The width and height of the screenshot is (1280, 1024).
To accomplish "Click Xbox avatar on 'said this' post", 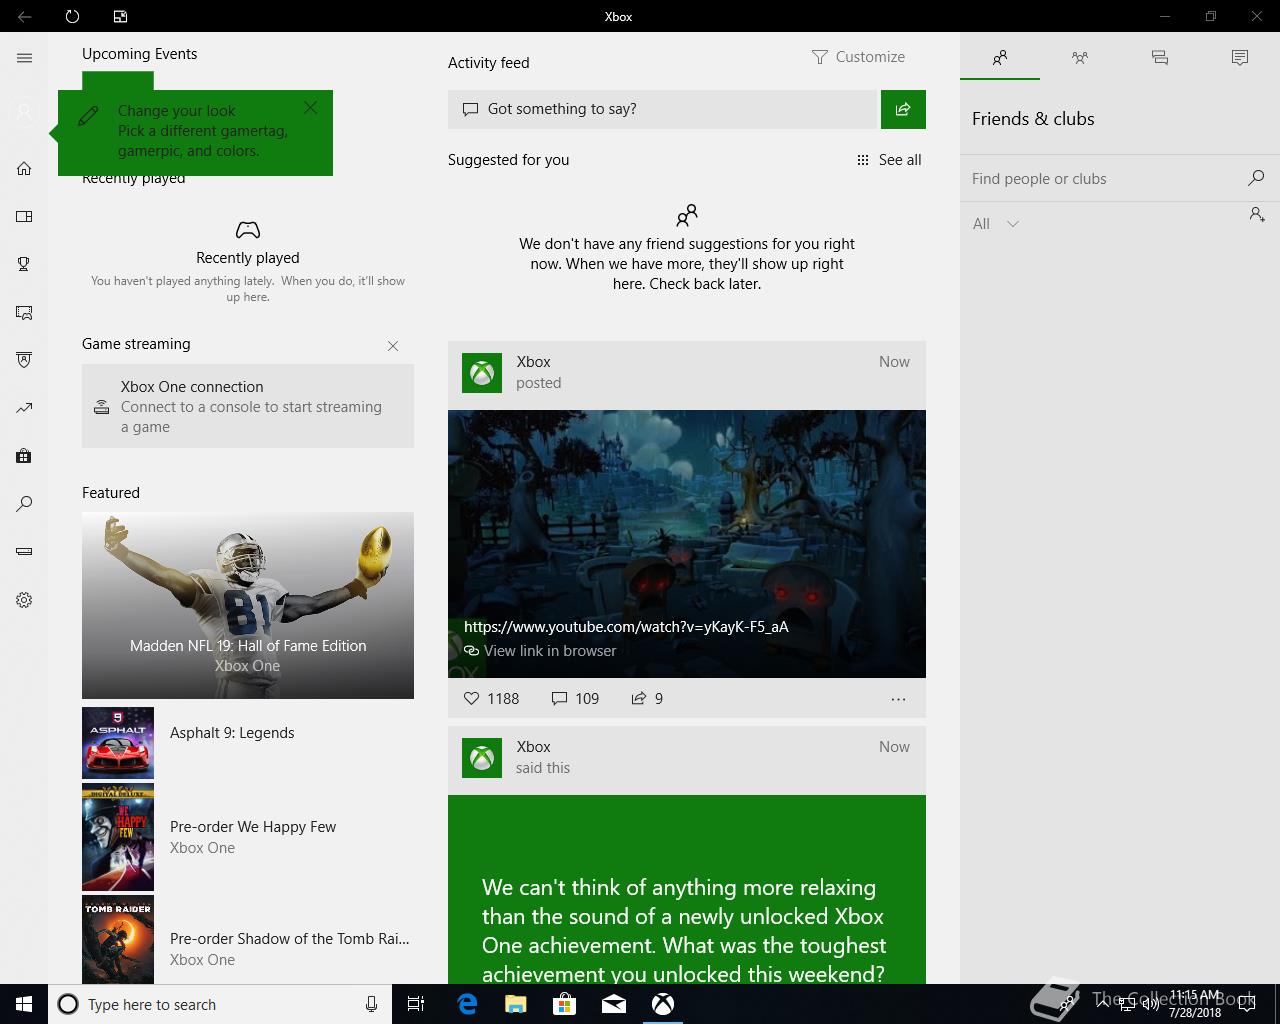I will [x=482, y=758].
